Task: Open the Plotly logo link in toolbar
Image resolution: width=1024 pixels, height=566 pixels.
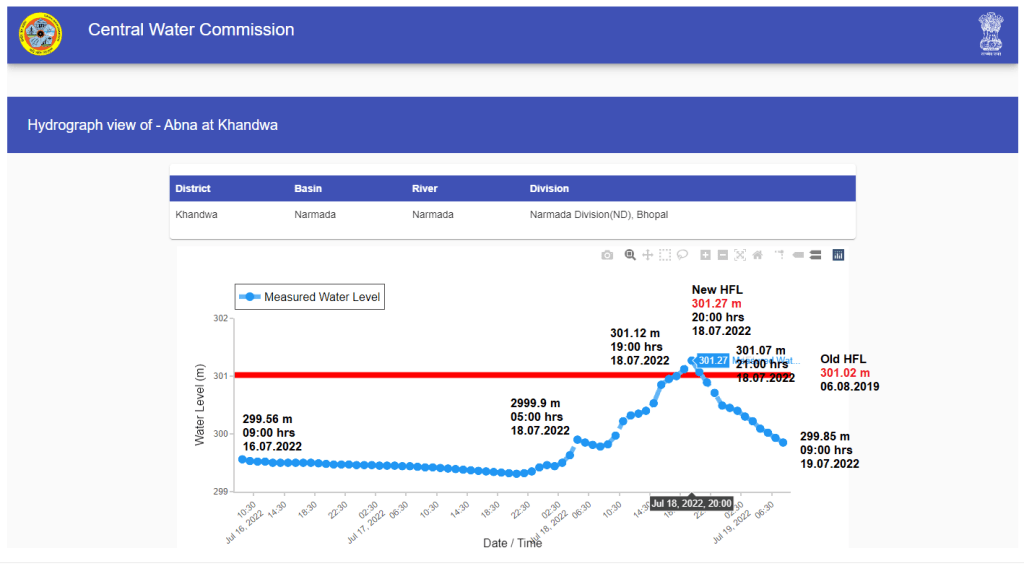Action: (x=838, y=255)
